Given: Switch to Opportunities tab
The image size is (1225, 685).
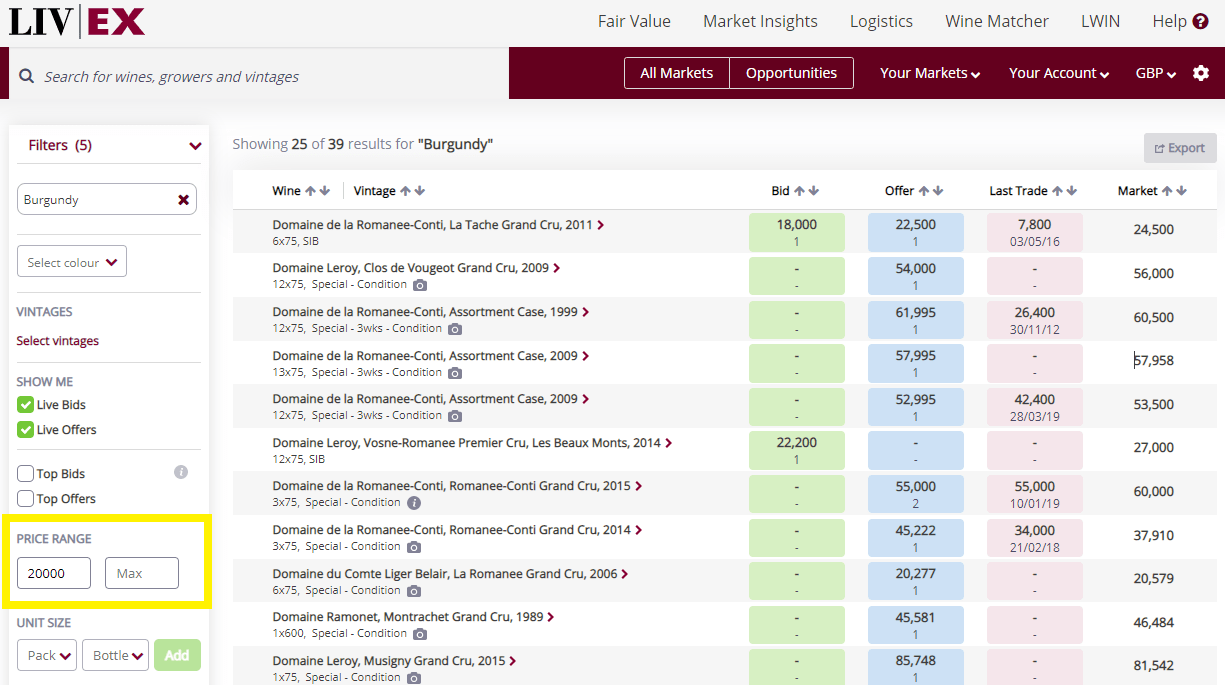Looking at the screenshot, I should 791,73.
